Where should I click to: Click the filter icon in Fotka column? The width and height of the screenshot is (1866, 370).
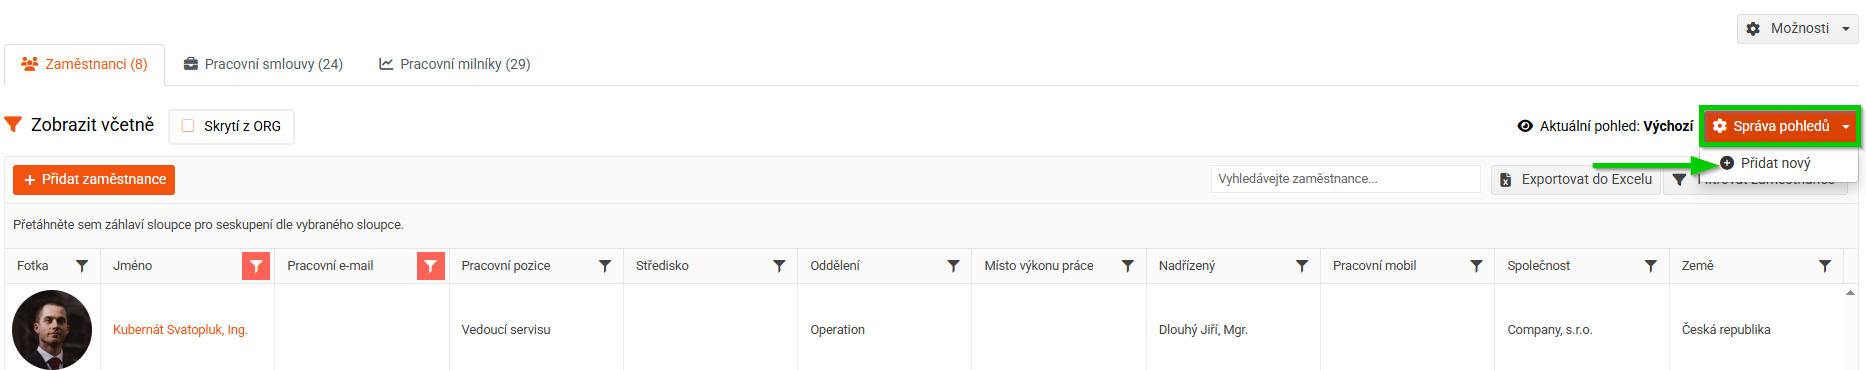82,266
